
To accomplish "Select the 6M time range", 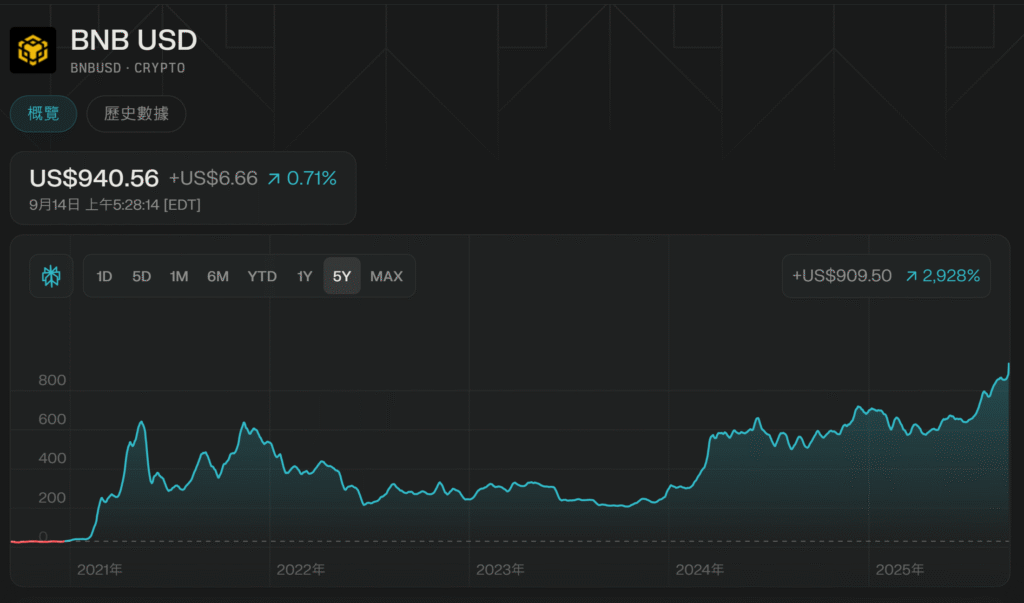I will [218, 276].
